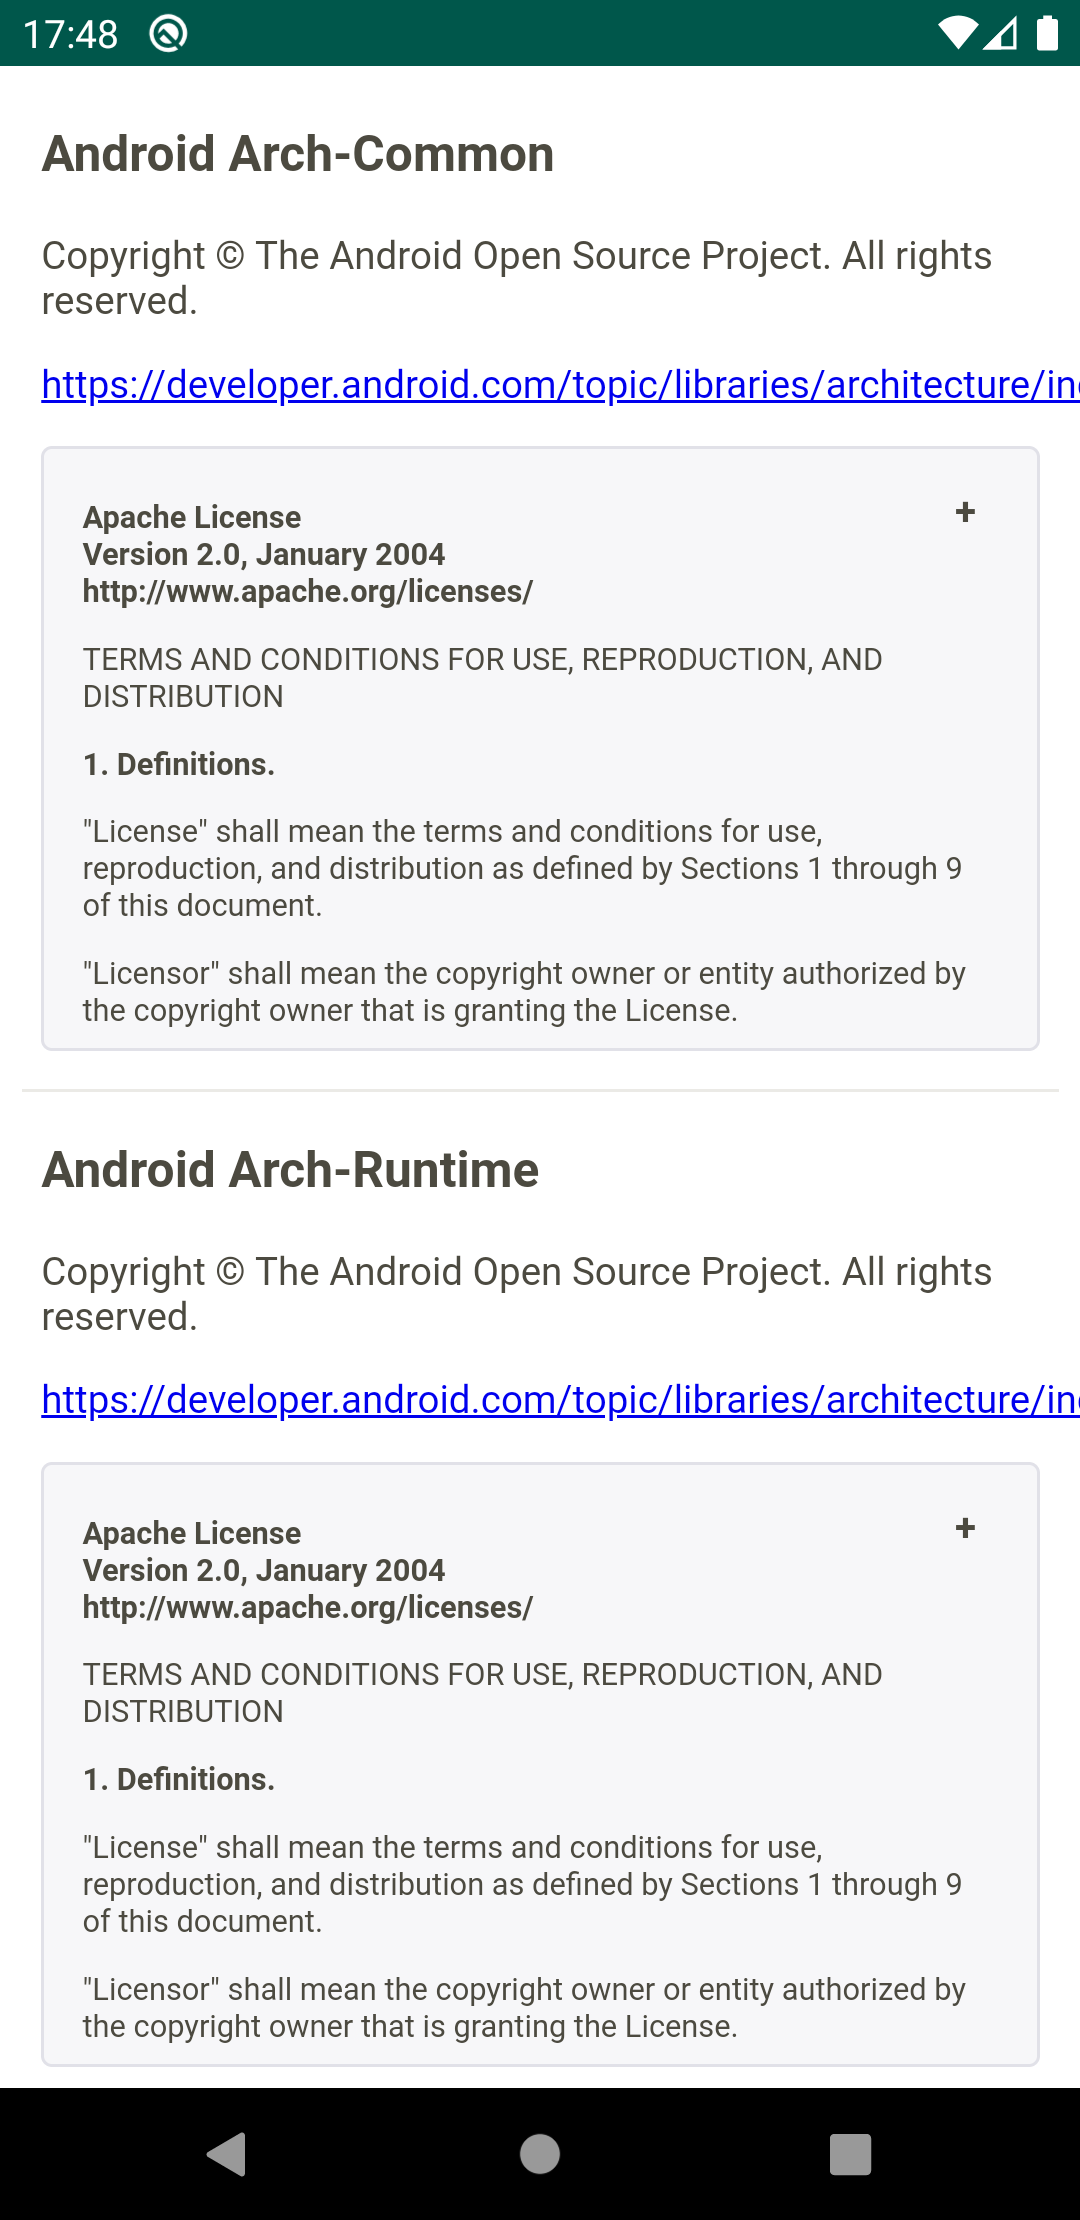Tap "1. Definitions." in Arch-Common license

[x=179, y=765]
